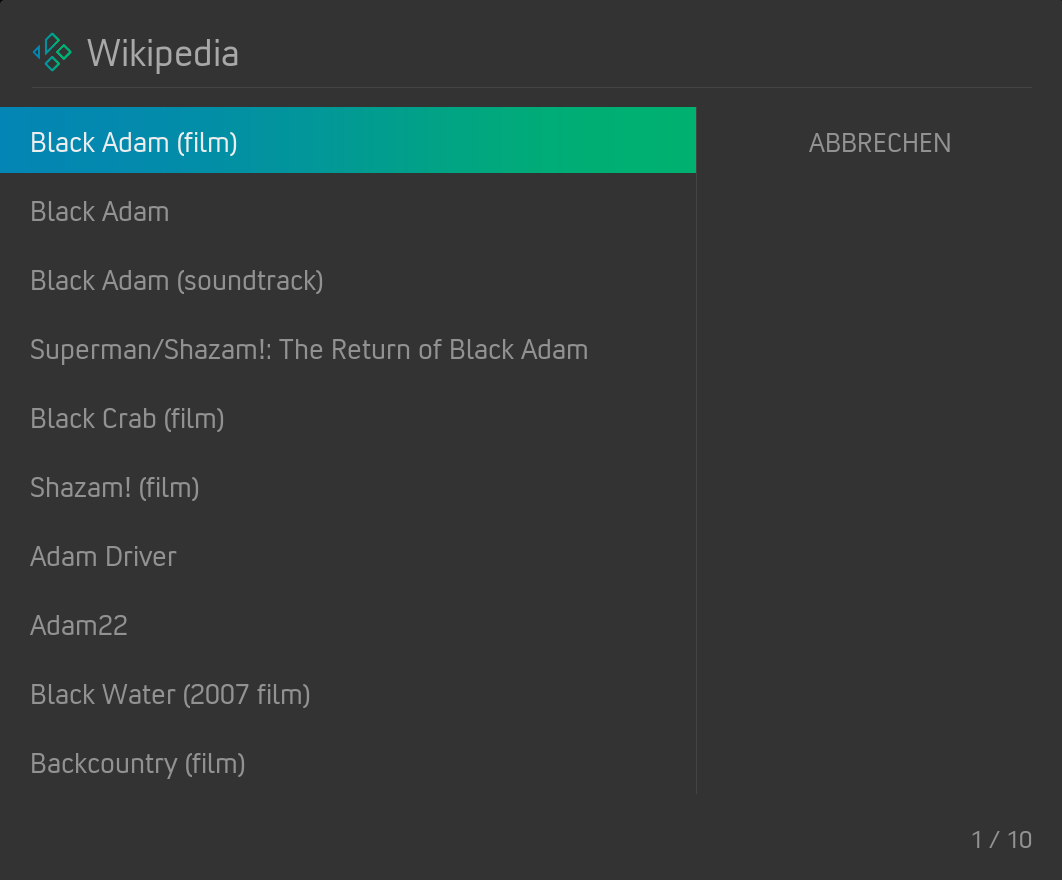The width and height of the screenshot is (1062, 880).
Task: Click the highlighted gradient selection bar
Action: click(x=347, y=140)
